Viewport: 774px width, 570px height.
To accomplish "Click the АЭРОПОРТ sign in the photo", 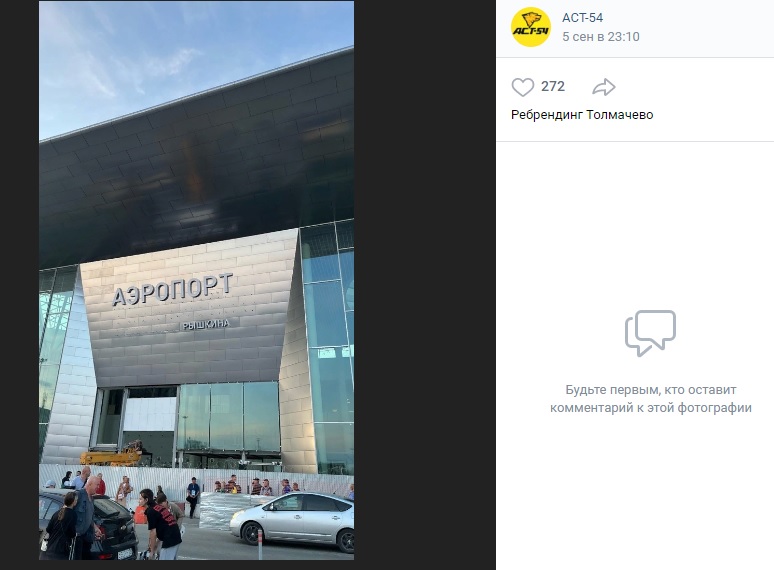I will click(172, 290).
